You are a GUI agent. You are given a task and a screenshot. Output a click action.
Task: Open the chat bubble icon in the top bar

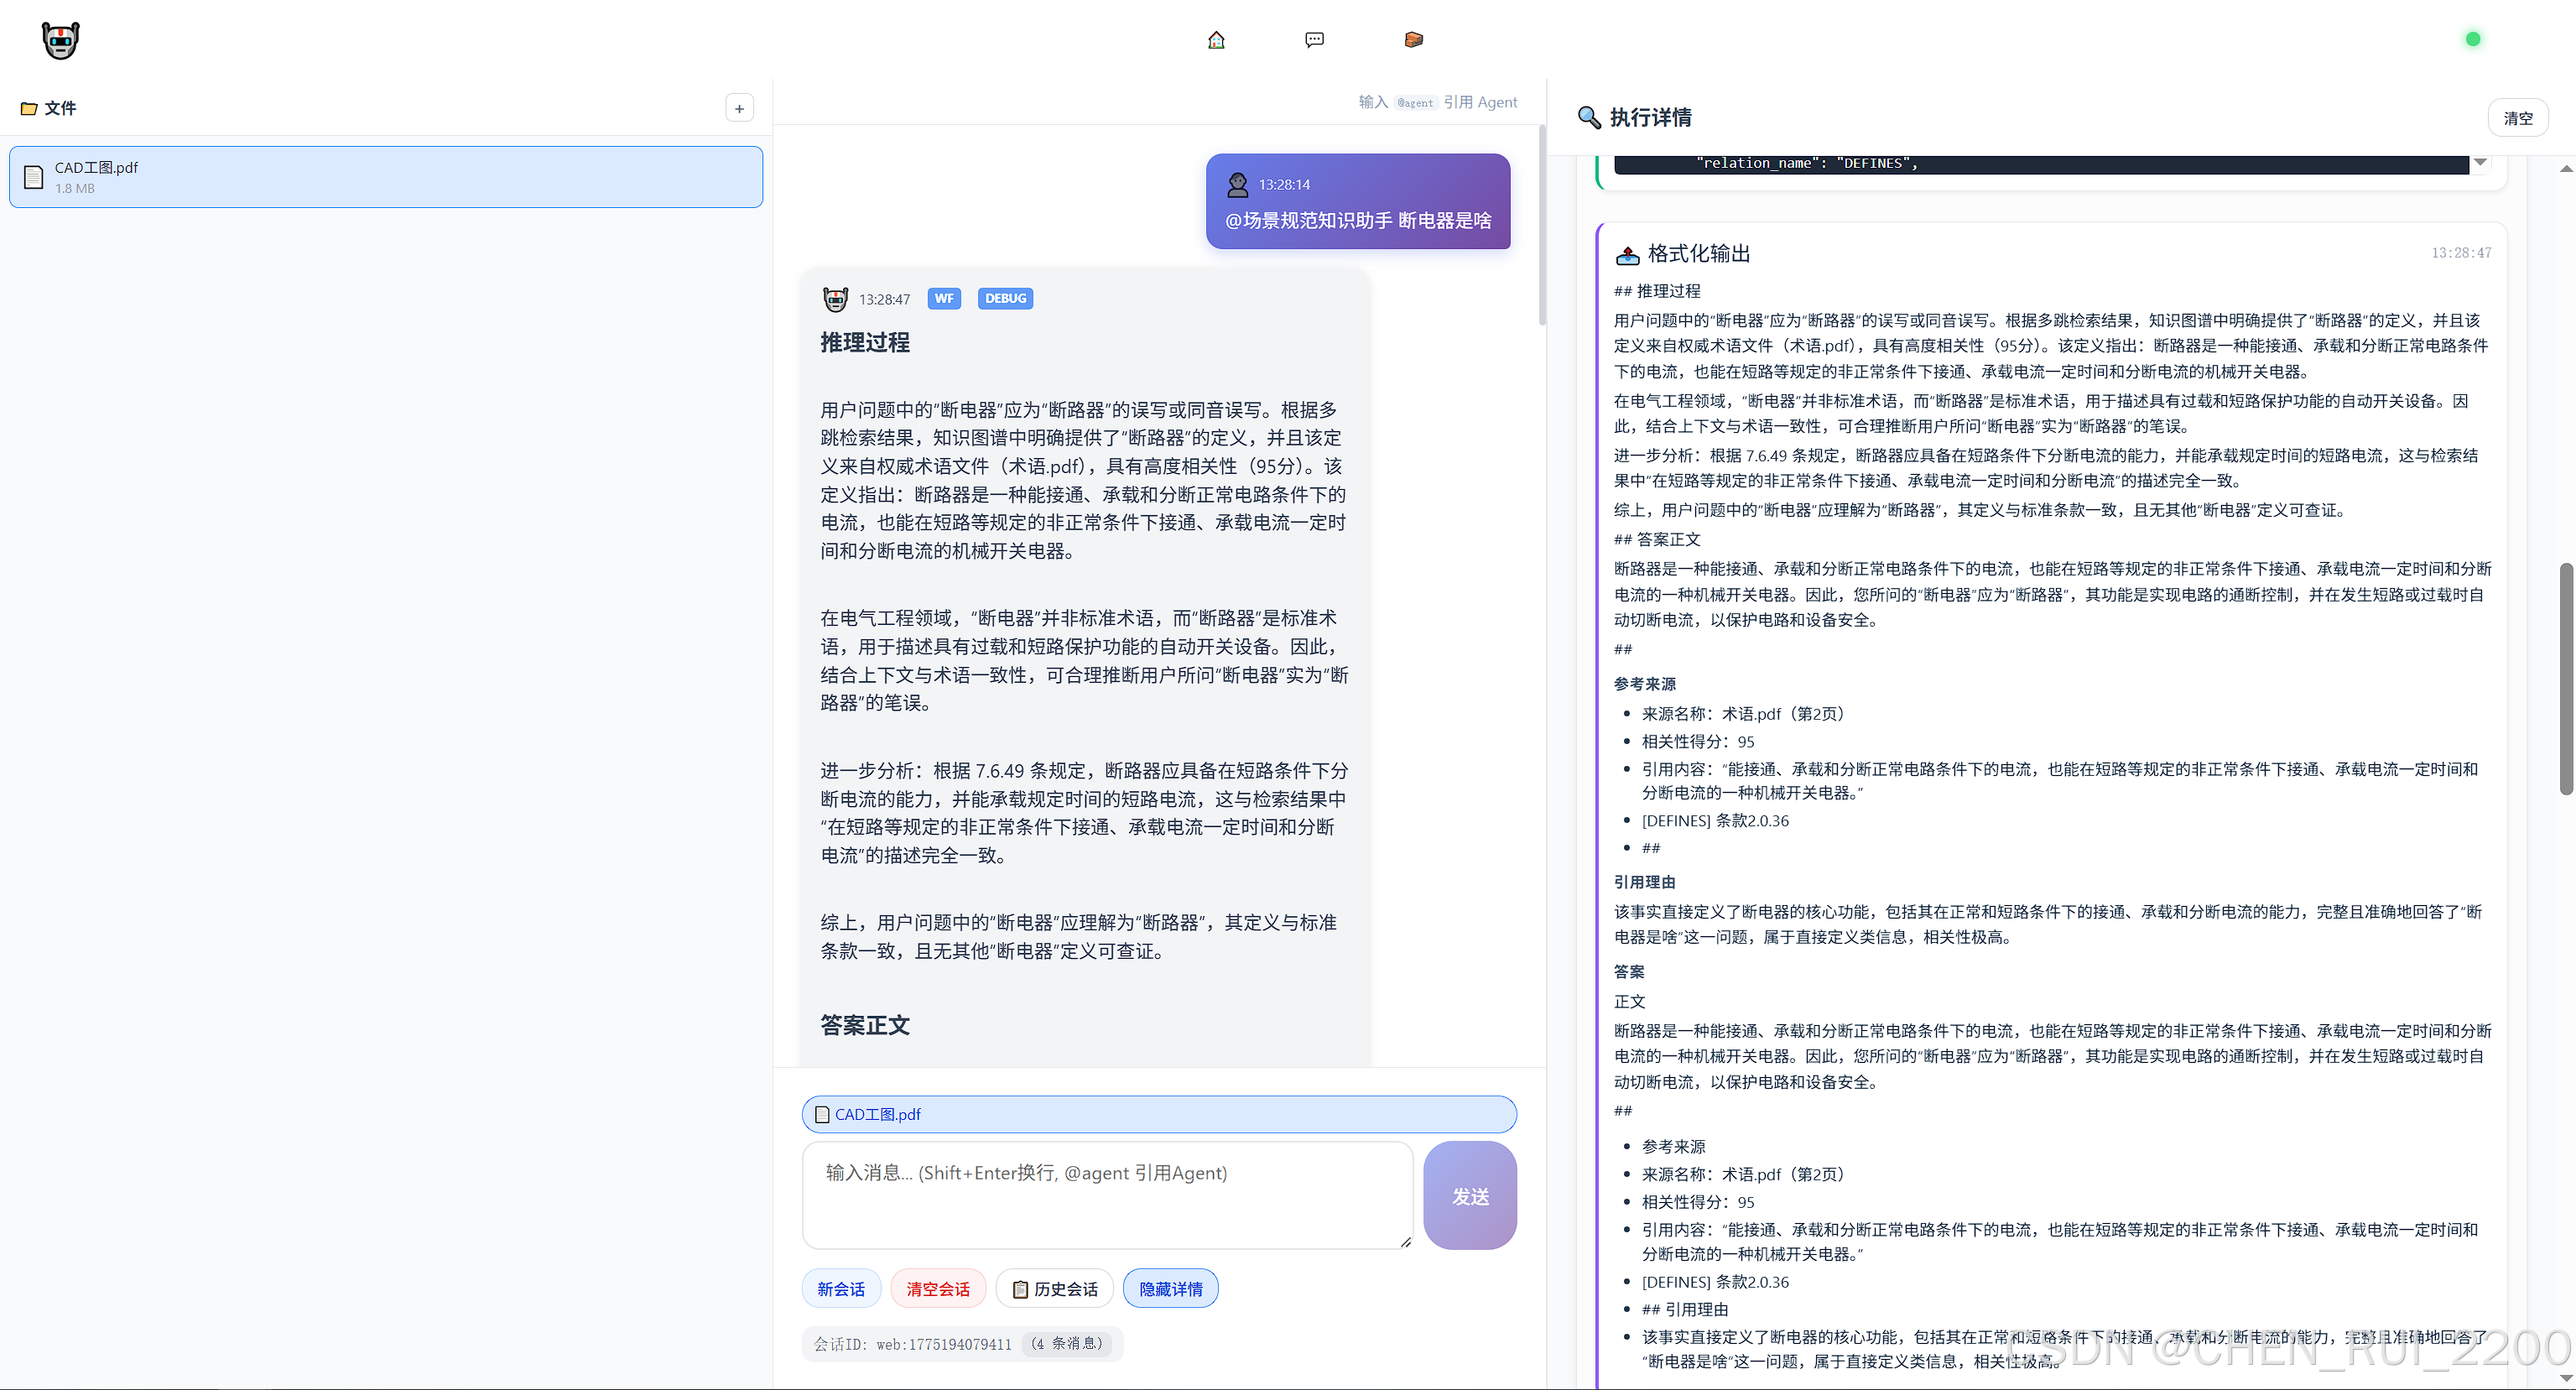(x=1314, y=40)
